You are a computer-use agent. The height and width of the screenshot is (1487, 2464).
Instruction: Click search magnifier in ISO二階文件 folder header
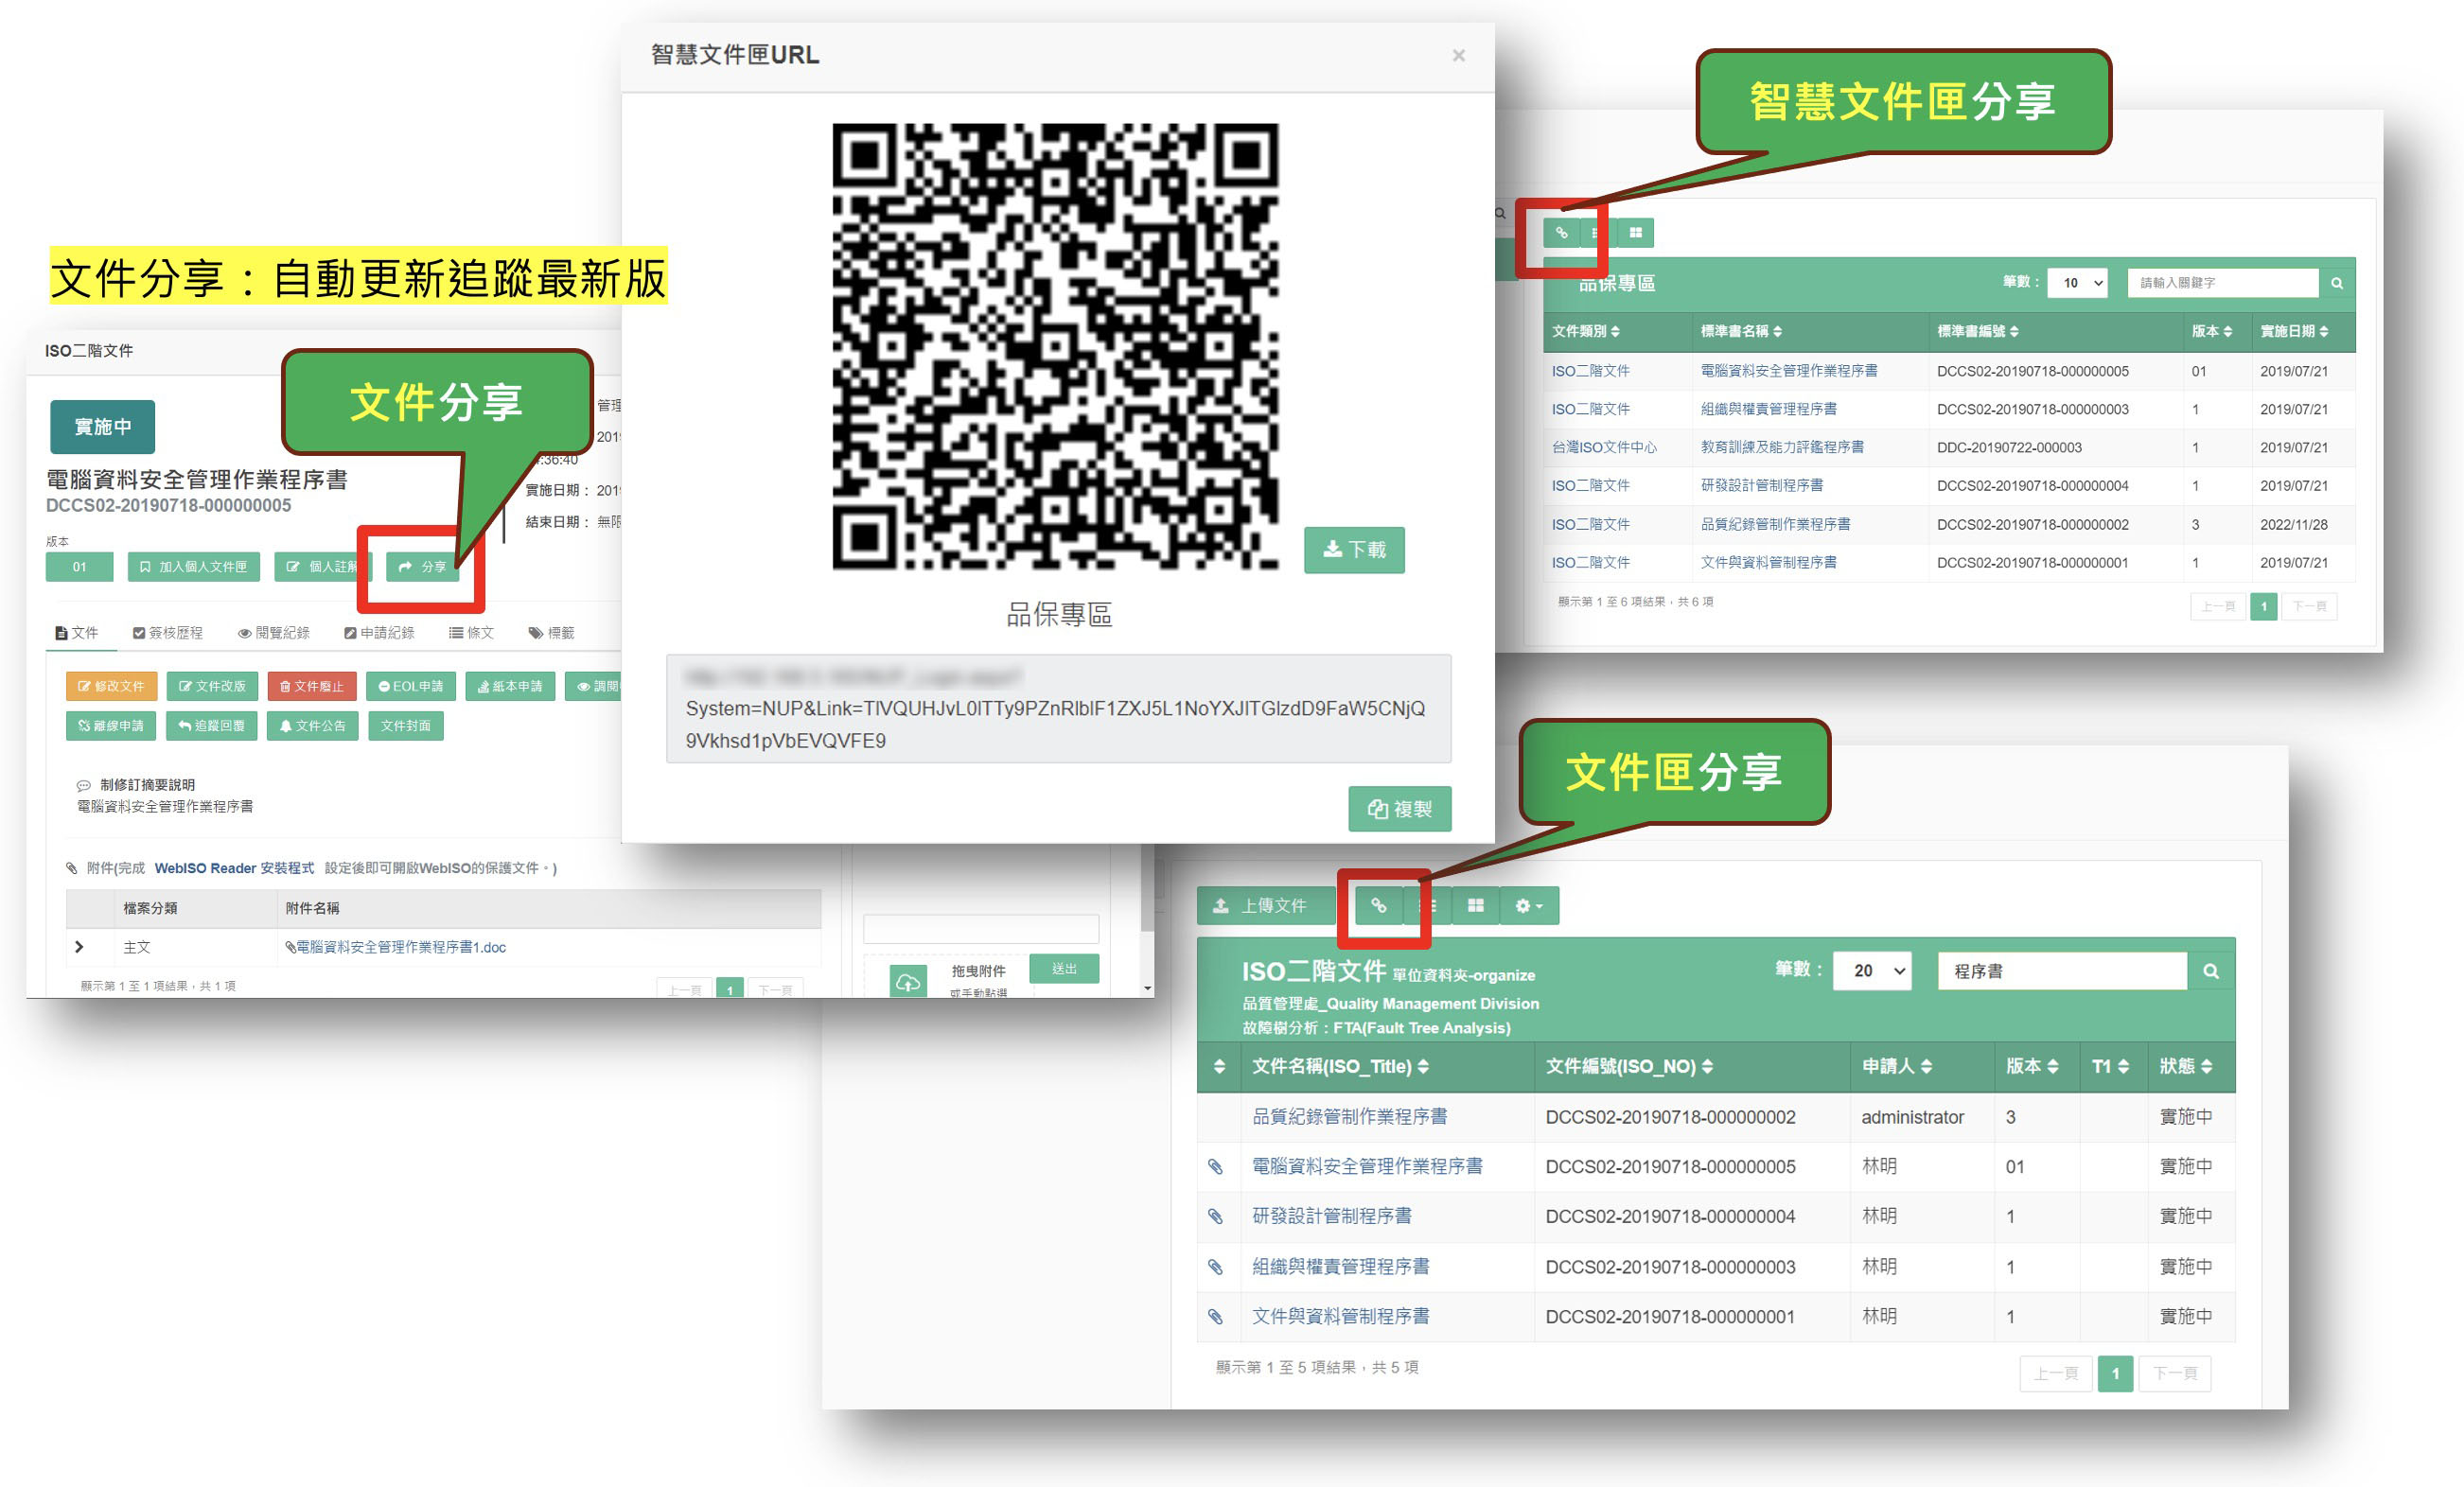point(2210,971)
